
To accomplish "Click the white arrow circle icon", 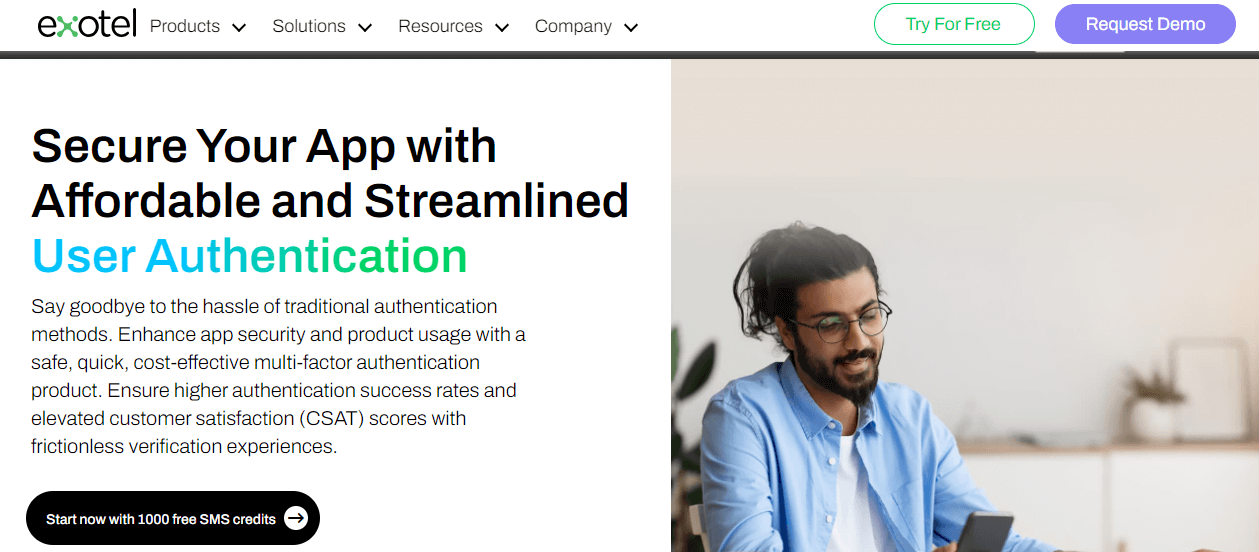I will [295, 519].
